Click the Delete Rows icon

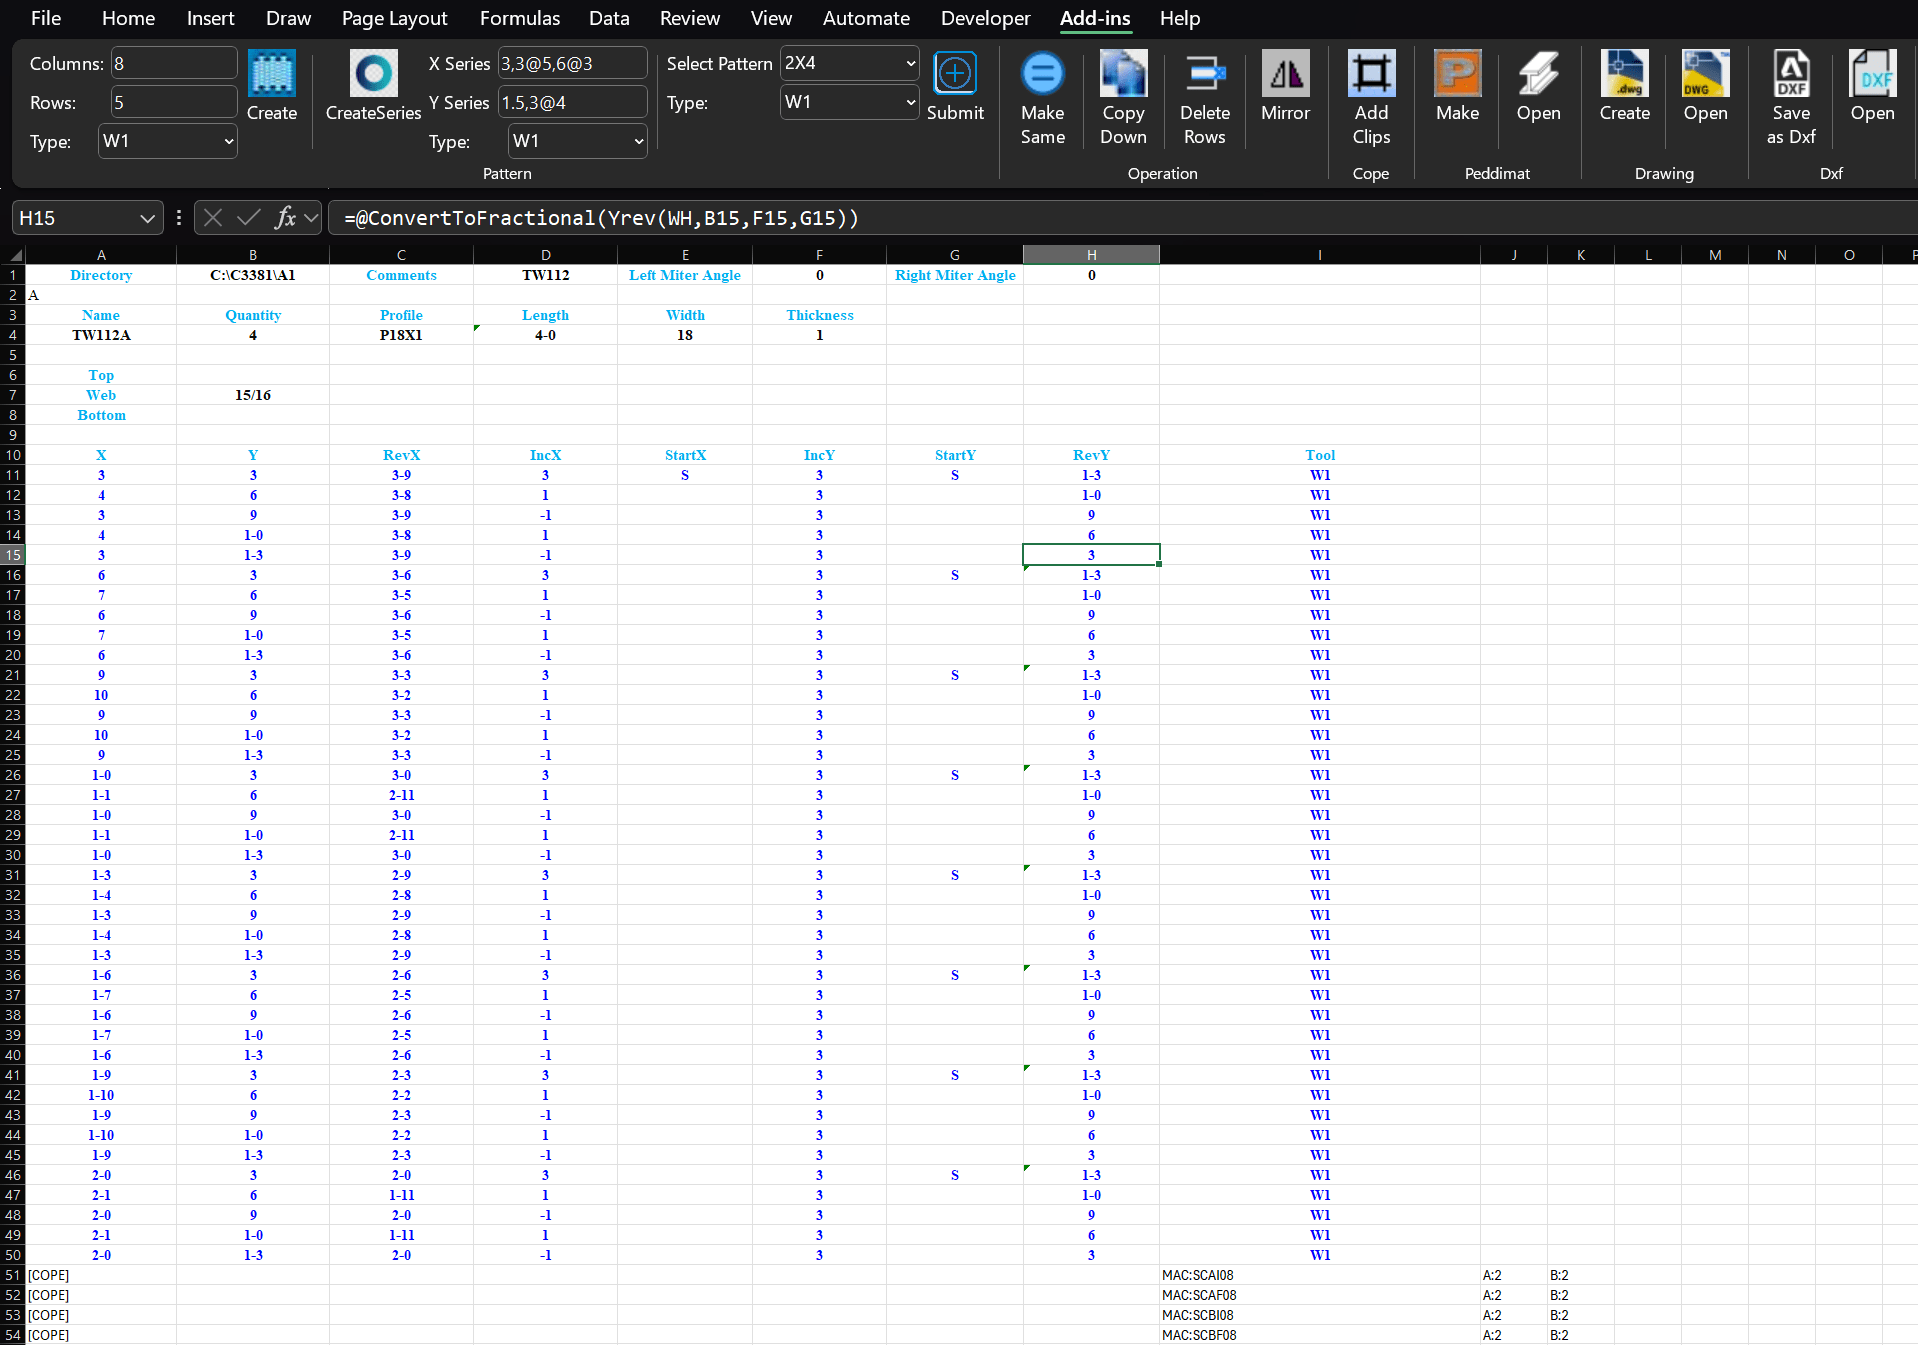click(x=1204, y=75)
